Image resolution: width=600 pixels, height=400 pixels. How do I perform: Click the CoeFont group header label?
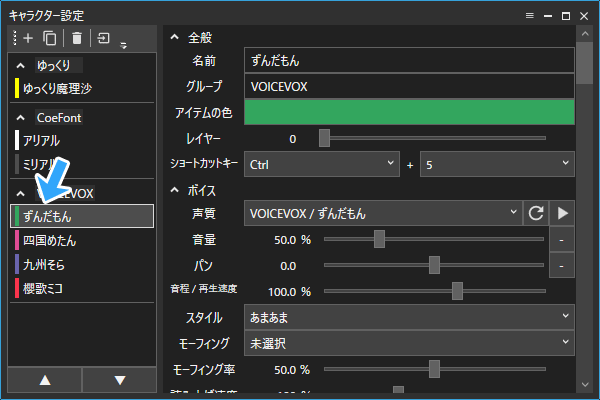click(x=59, y=118)
